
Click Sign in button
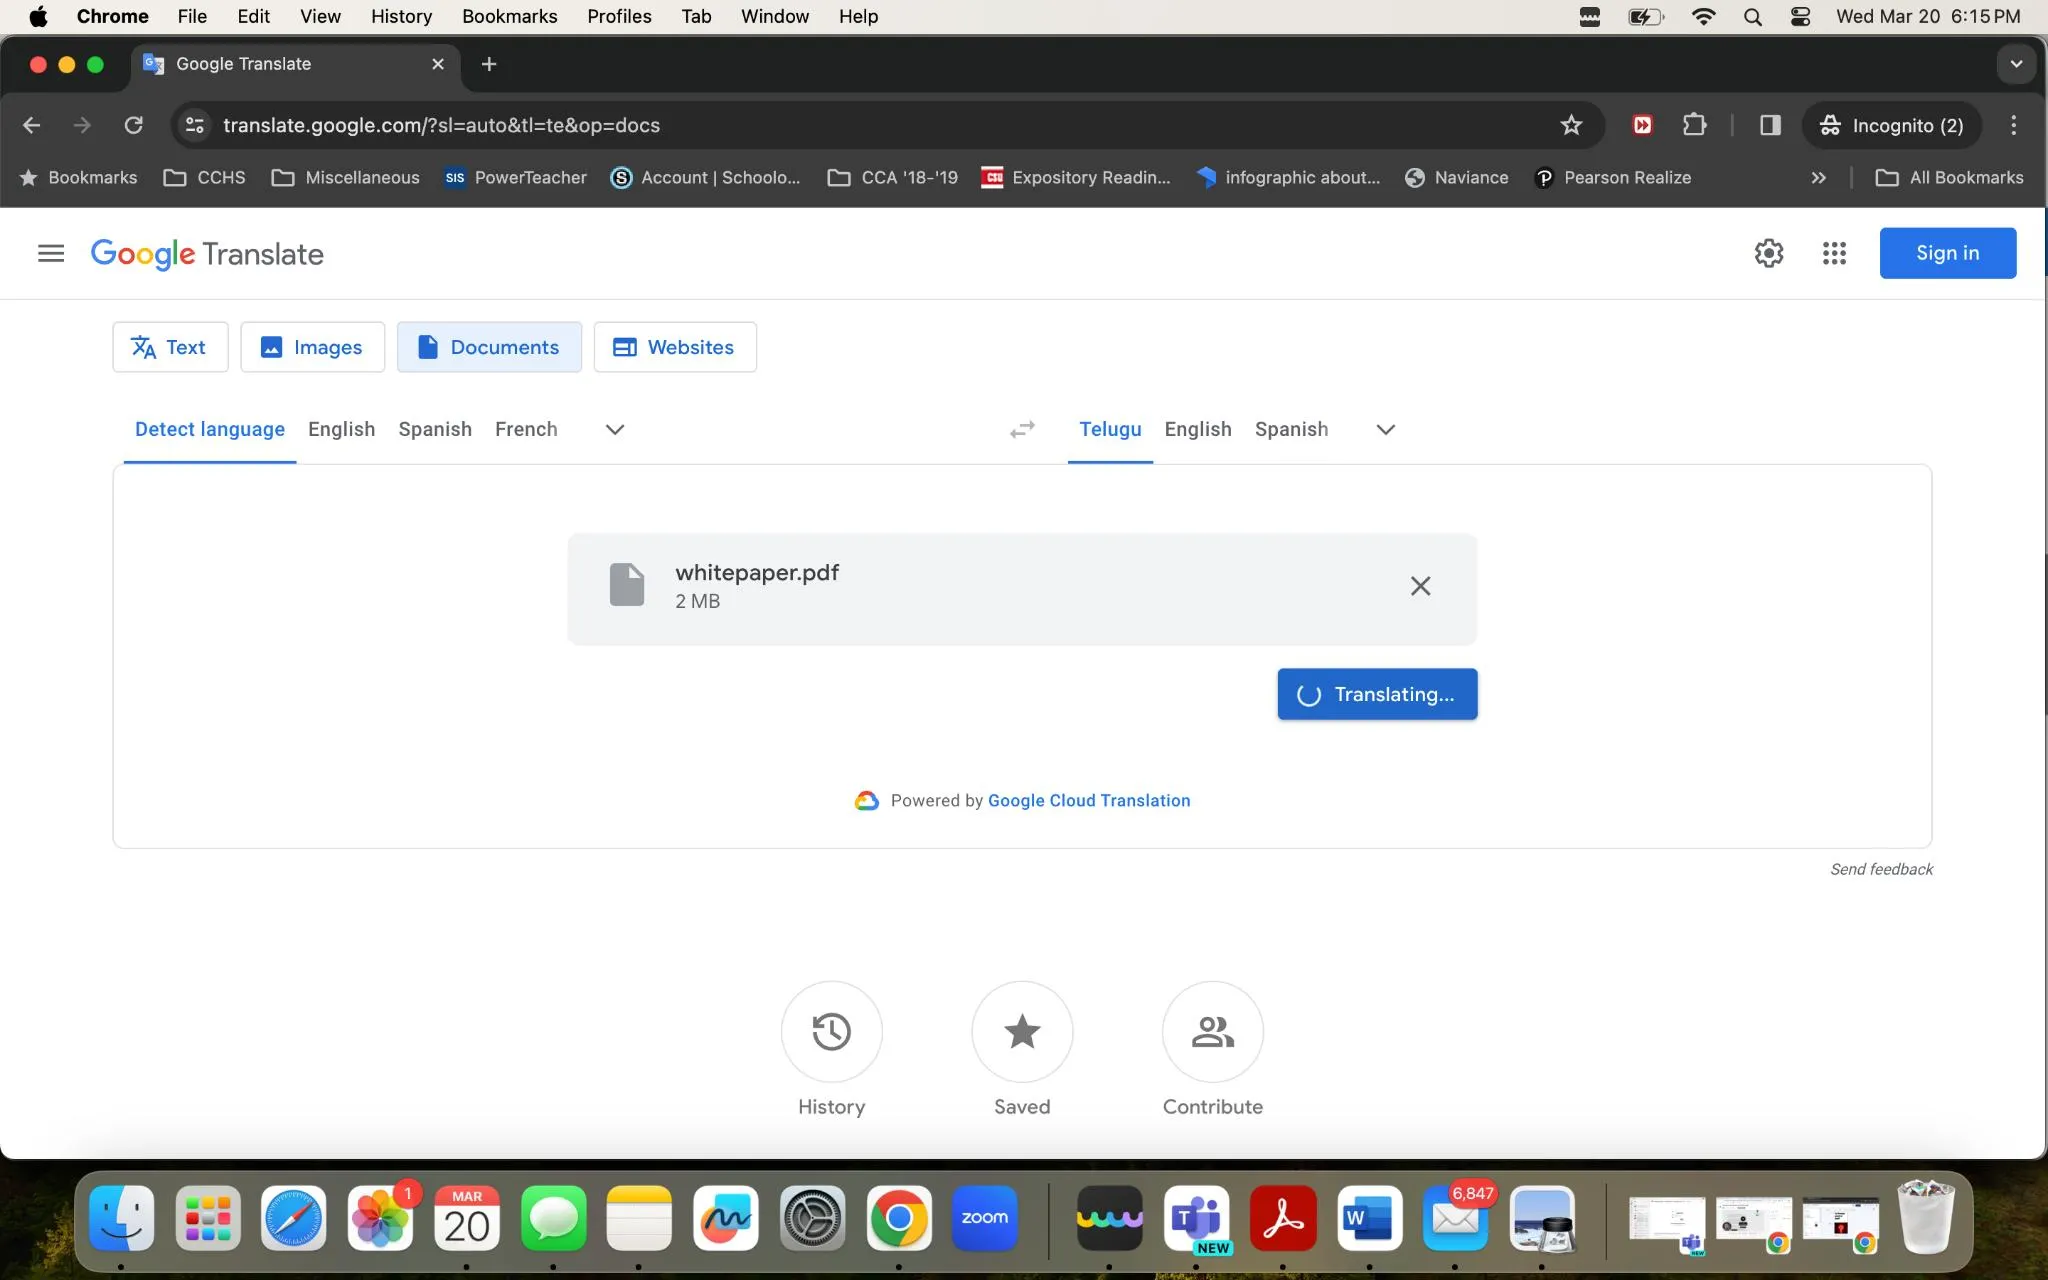click(x=1948, y=252)
